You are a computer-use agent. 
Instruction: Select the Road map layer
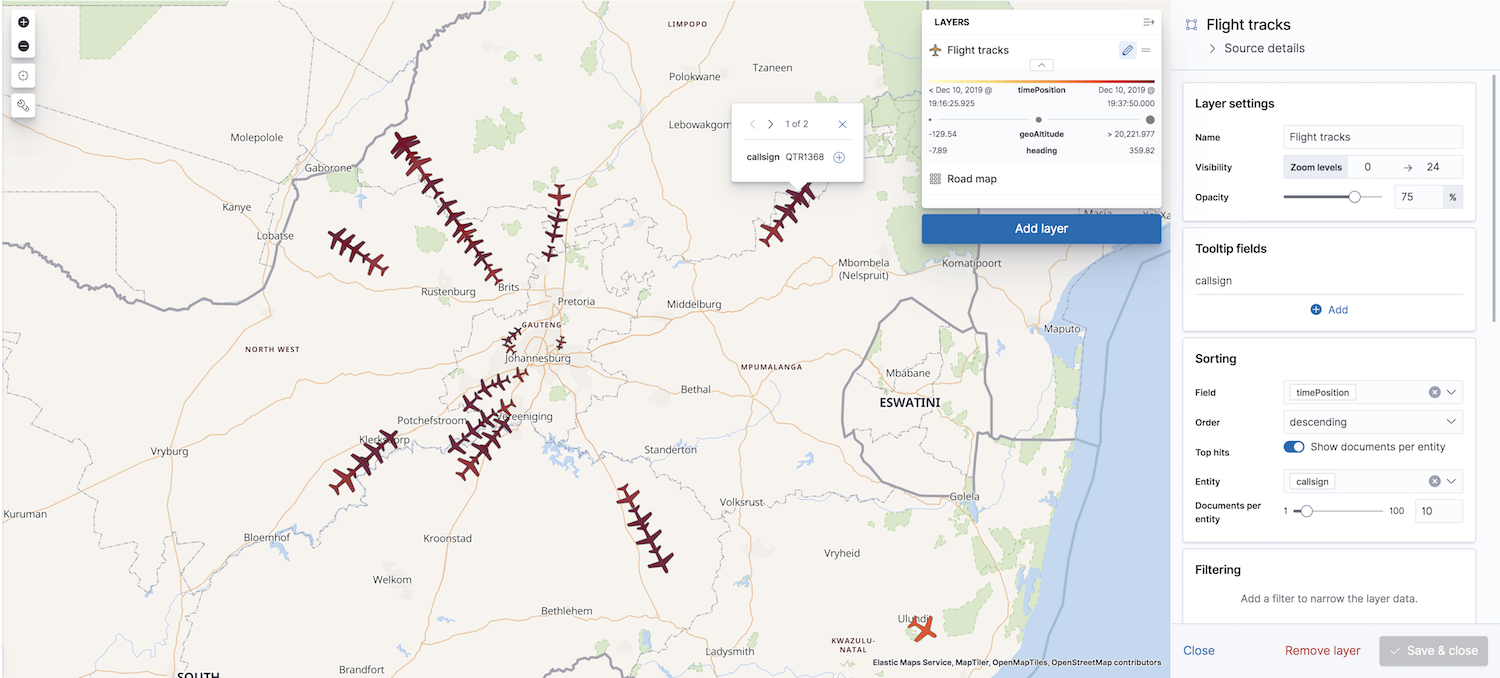[971, 179]
